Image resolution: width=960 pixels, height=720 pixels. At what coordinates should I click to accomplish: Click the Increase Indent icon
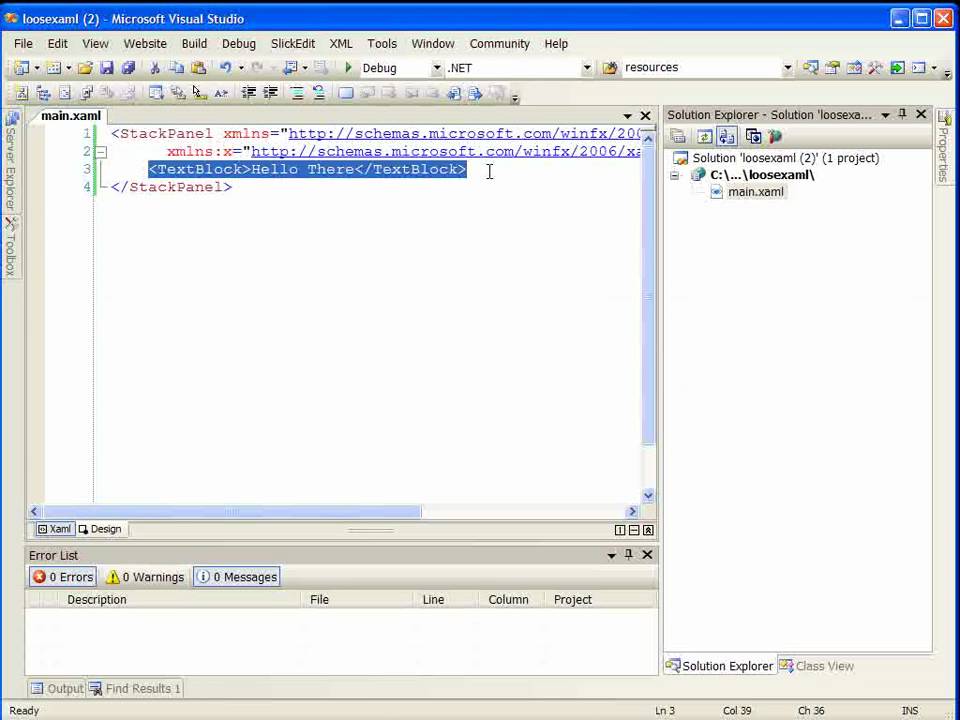(270, 93)
